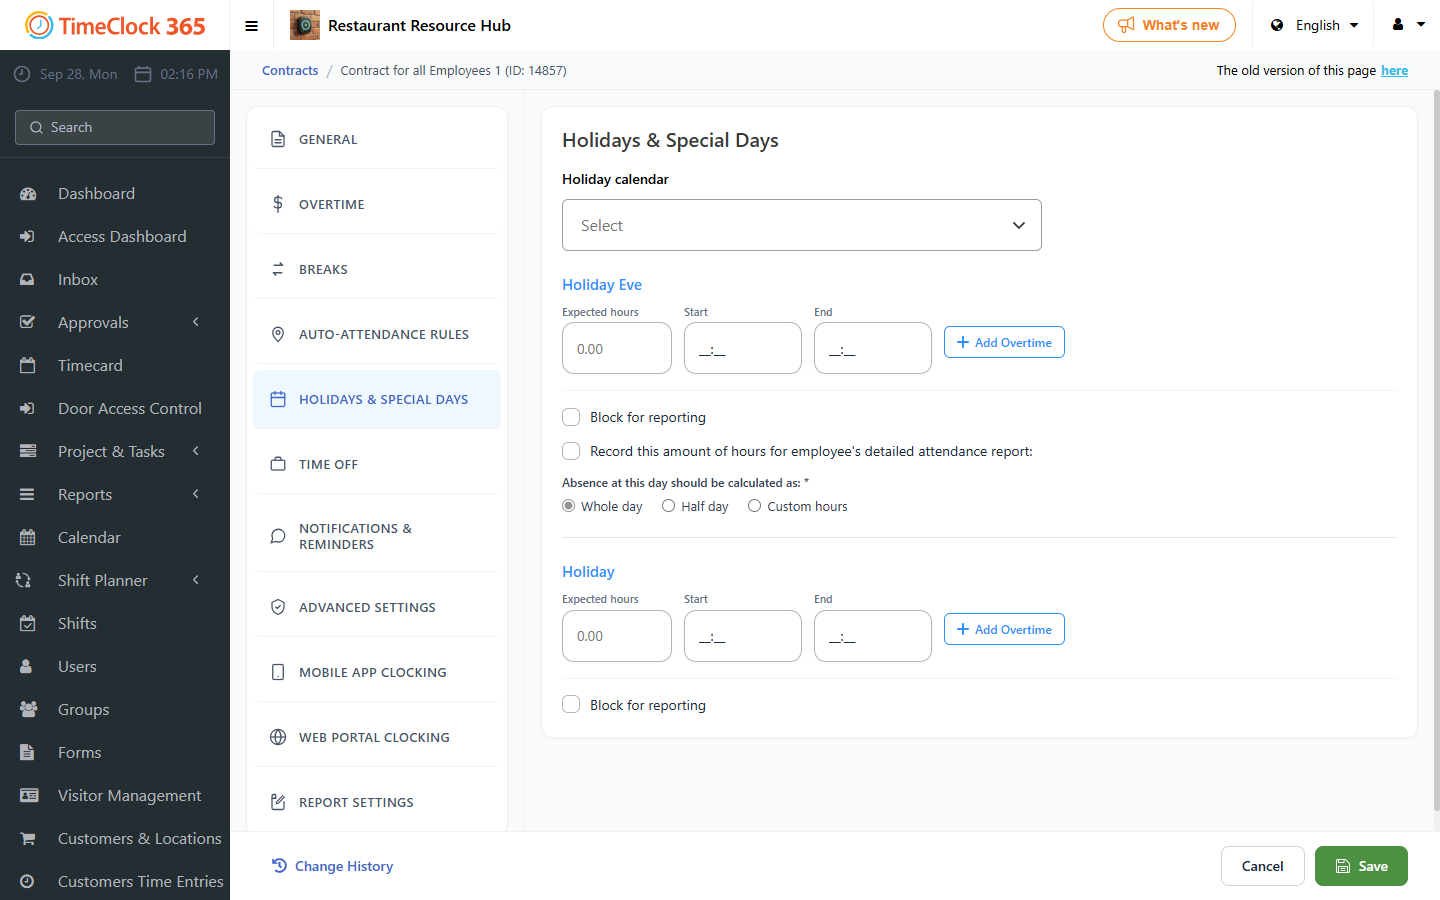
Task: Click Holiday End time field
Action: [873, 636]
